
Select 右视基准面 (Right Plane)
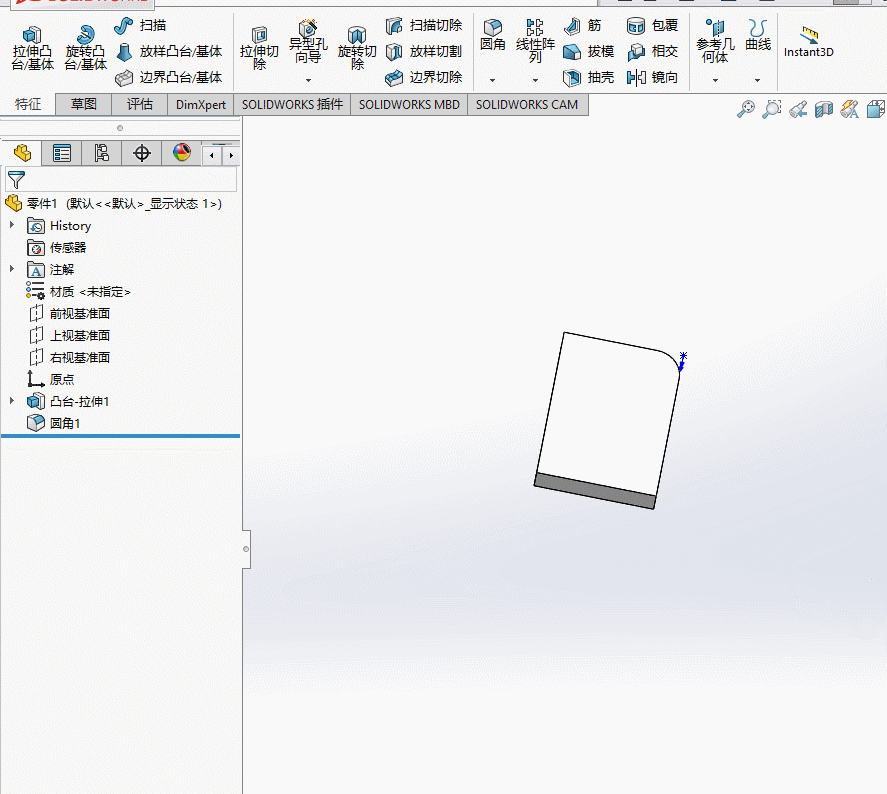tap(68, 357)
